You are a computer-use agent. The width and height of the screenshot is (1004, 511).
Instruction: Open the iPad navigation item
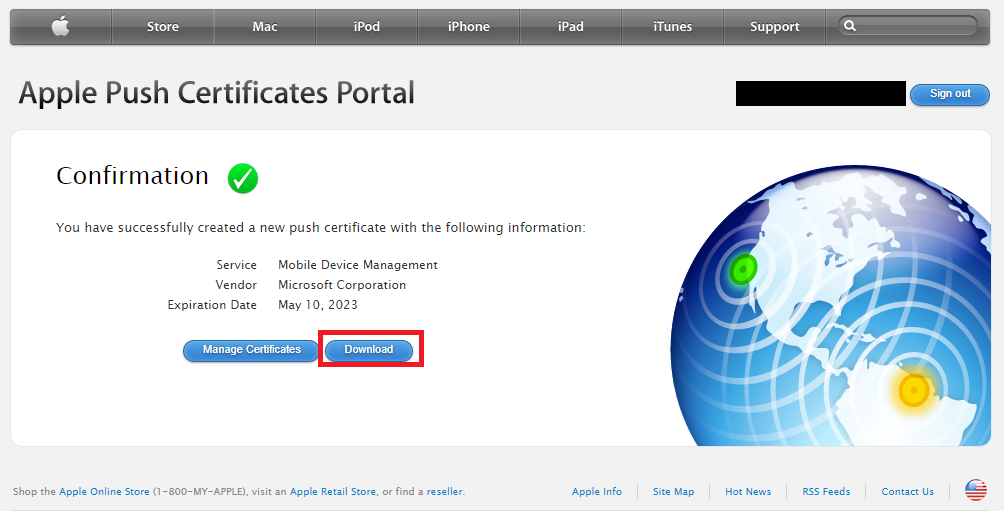tap(571, 27)
